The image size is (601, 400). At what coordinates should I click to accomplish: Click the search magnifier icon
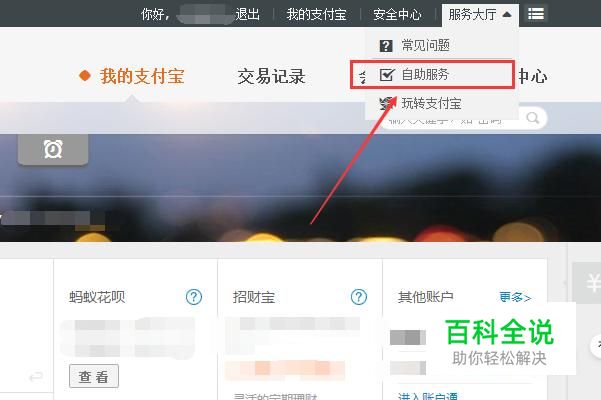pos(533,118)
